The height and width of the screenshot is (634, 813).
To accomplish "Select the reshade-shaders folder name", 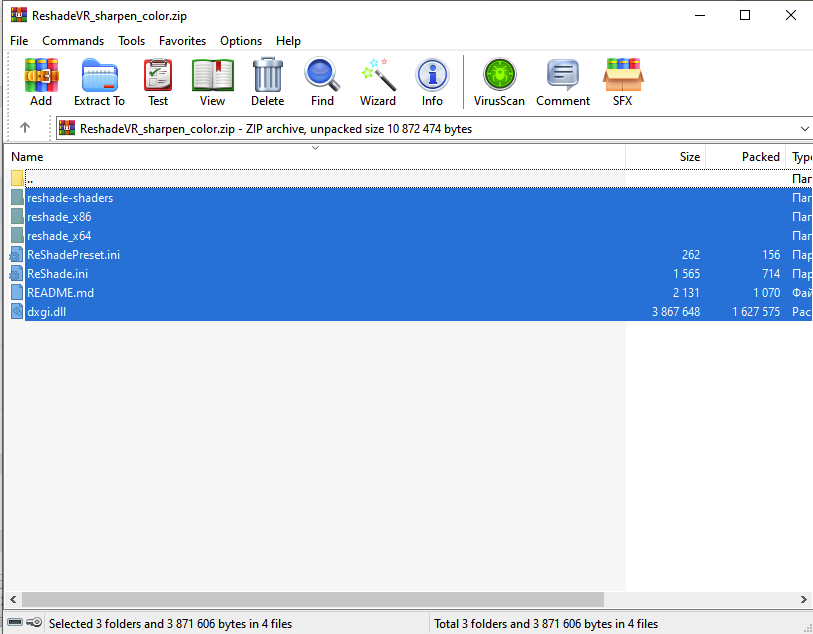I will pyautogui.click(x=70, y=198).
